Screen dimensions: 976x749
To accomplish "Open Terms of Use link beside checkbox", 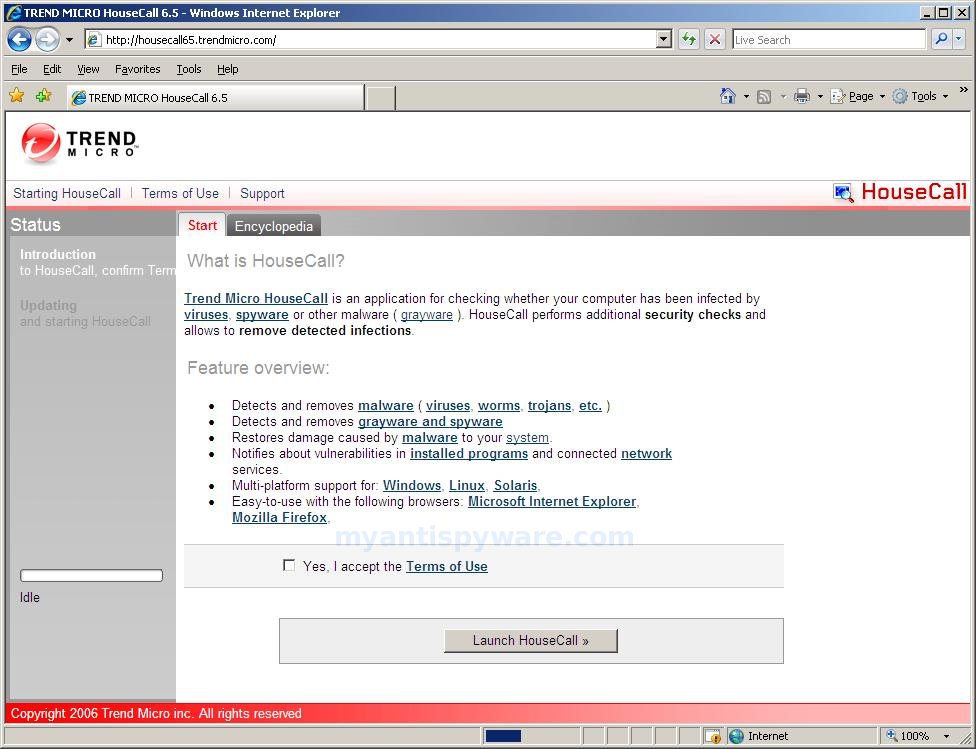I will click(447, 567).
